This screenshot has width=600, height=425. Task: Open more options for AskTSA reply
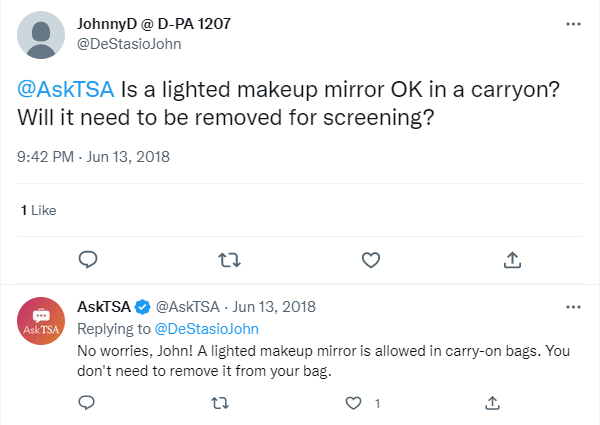(x=573, y=306)
